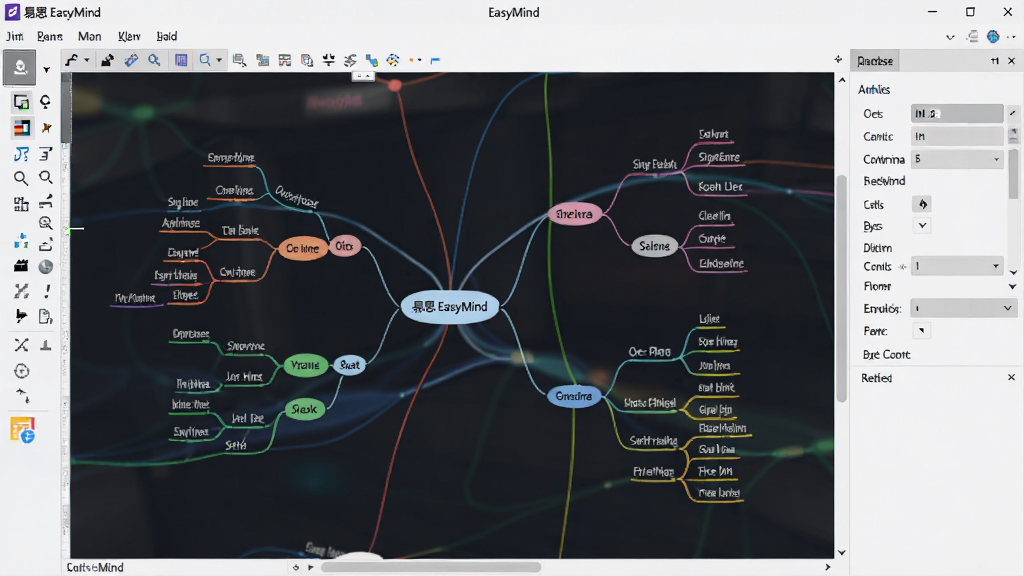Click the red and blue striped panel icon
The image size is (1024, 576).
[21, 128]
